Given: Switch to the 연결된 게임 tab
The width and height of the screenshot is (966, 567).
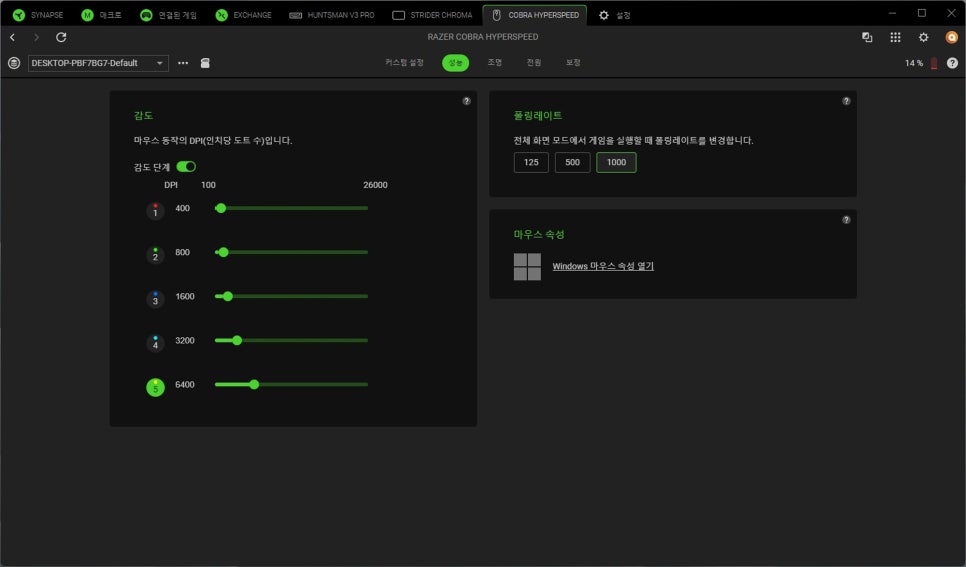Looking at the screenshot, I should click(x=168, y=15).
